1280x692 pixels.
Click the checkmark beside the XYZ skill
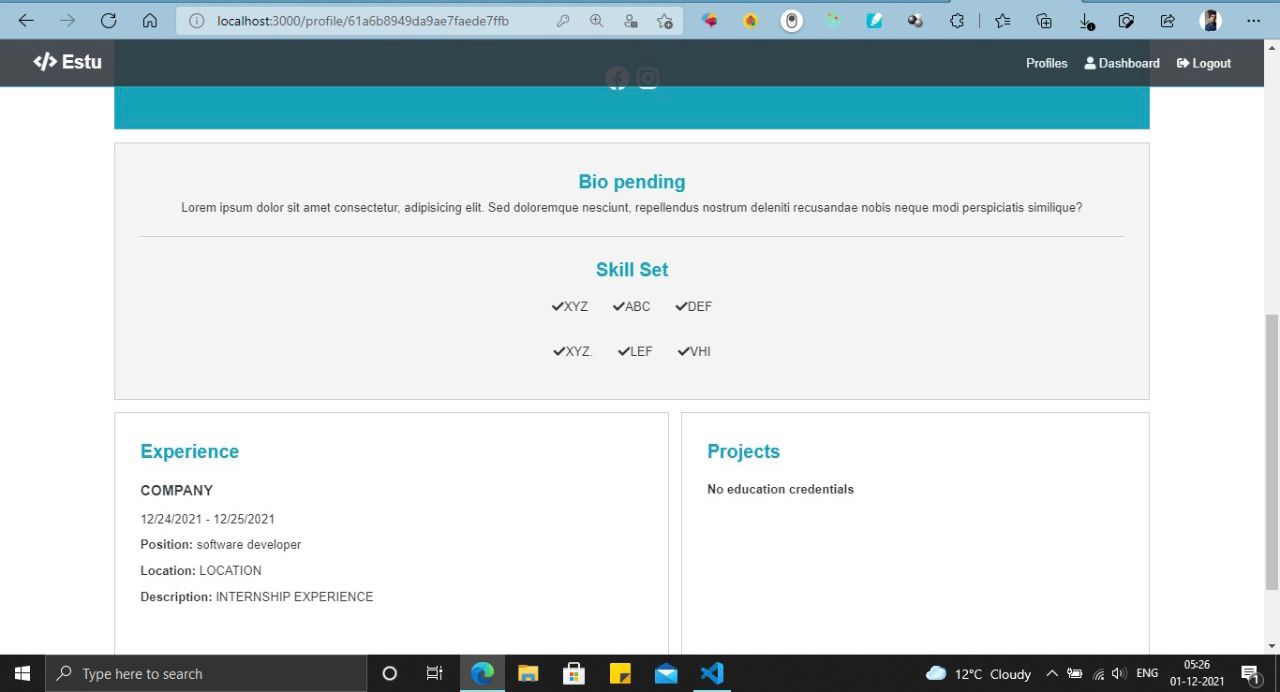coord(557,306)
